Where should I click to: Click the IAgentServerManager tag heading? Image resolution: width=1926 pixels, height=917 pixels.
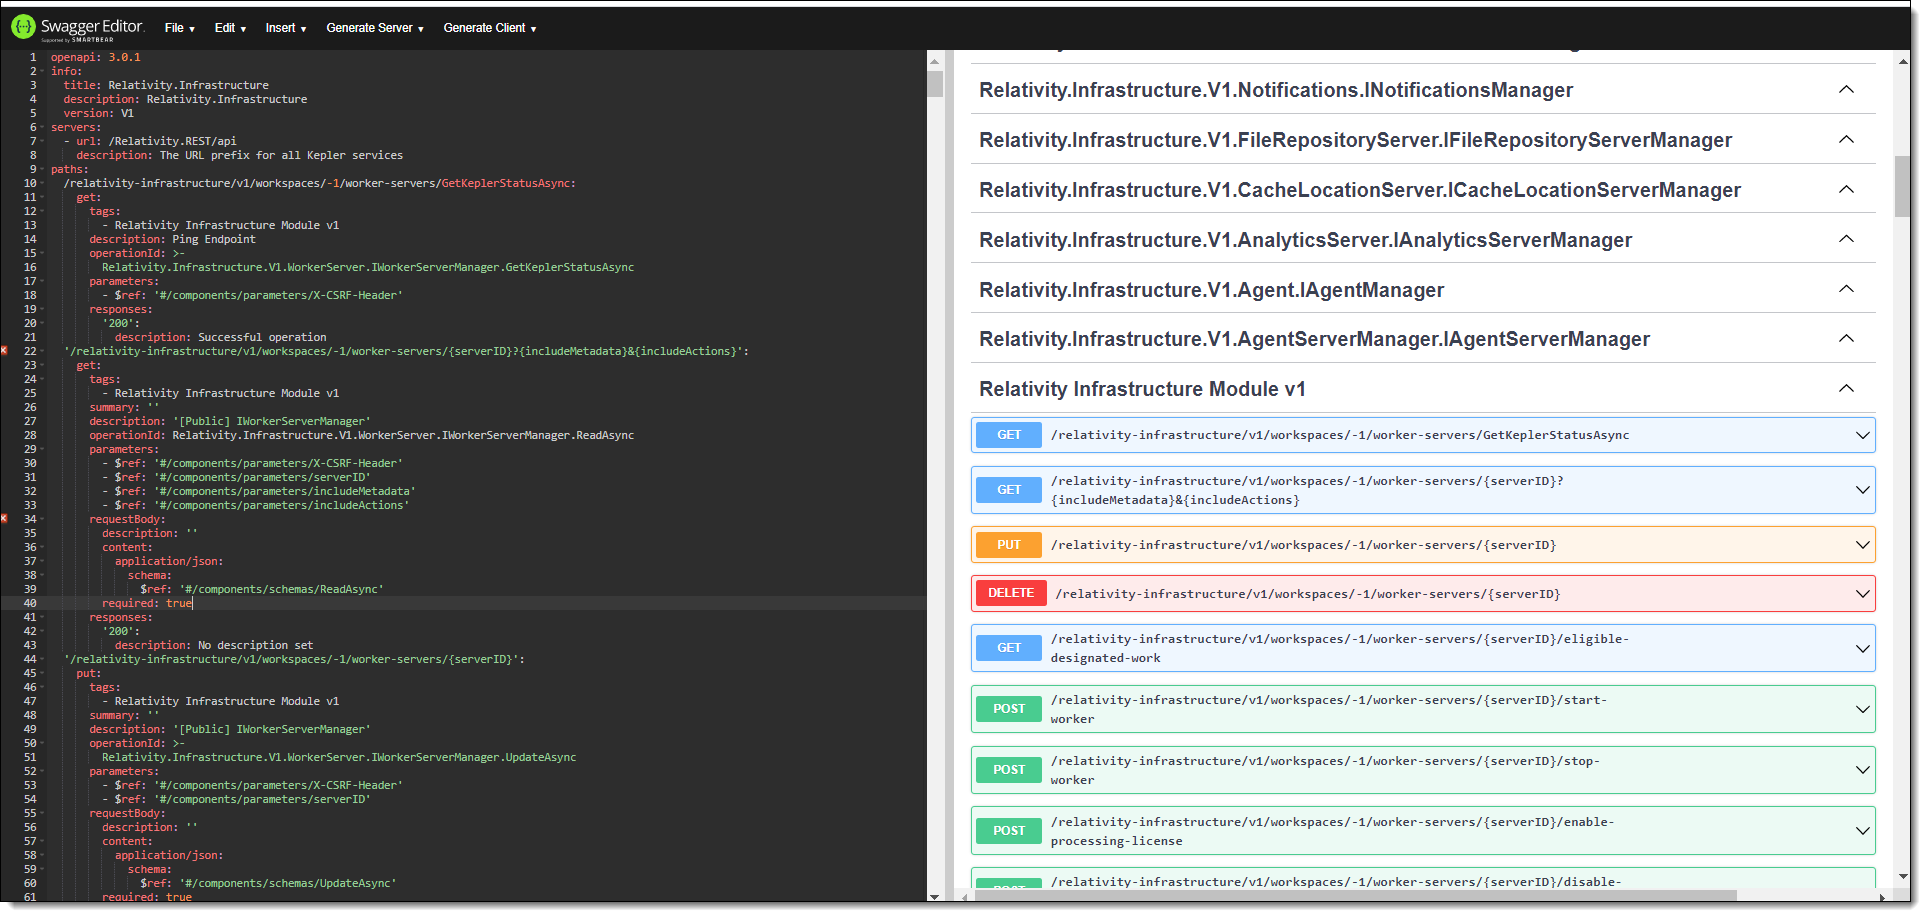[1314, 340]
